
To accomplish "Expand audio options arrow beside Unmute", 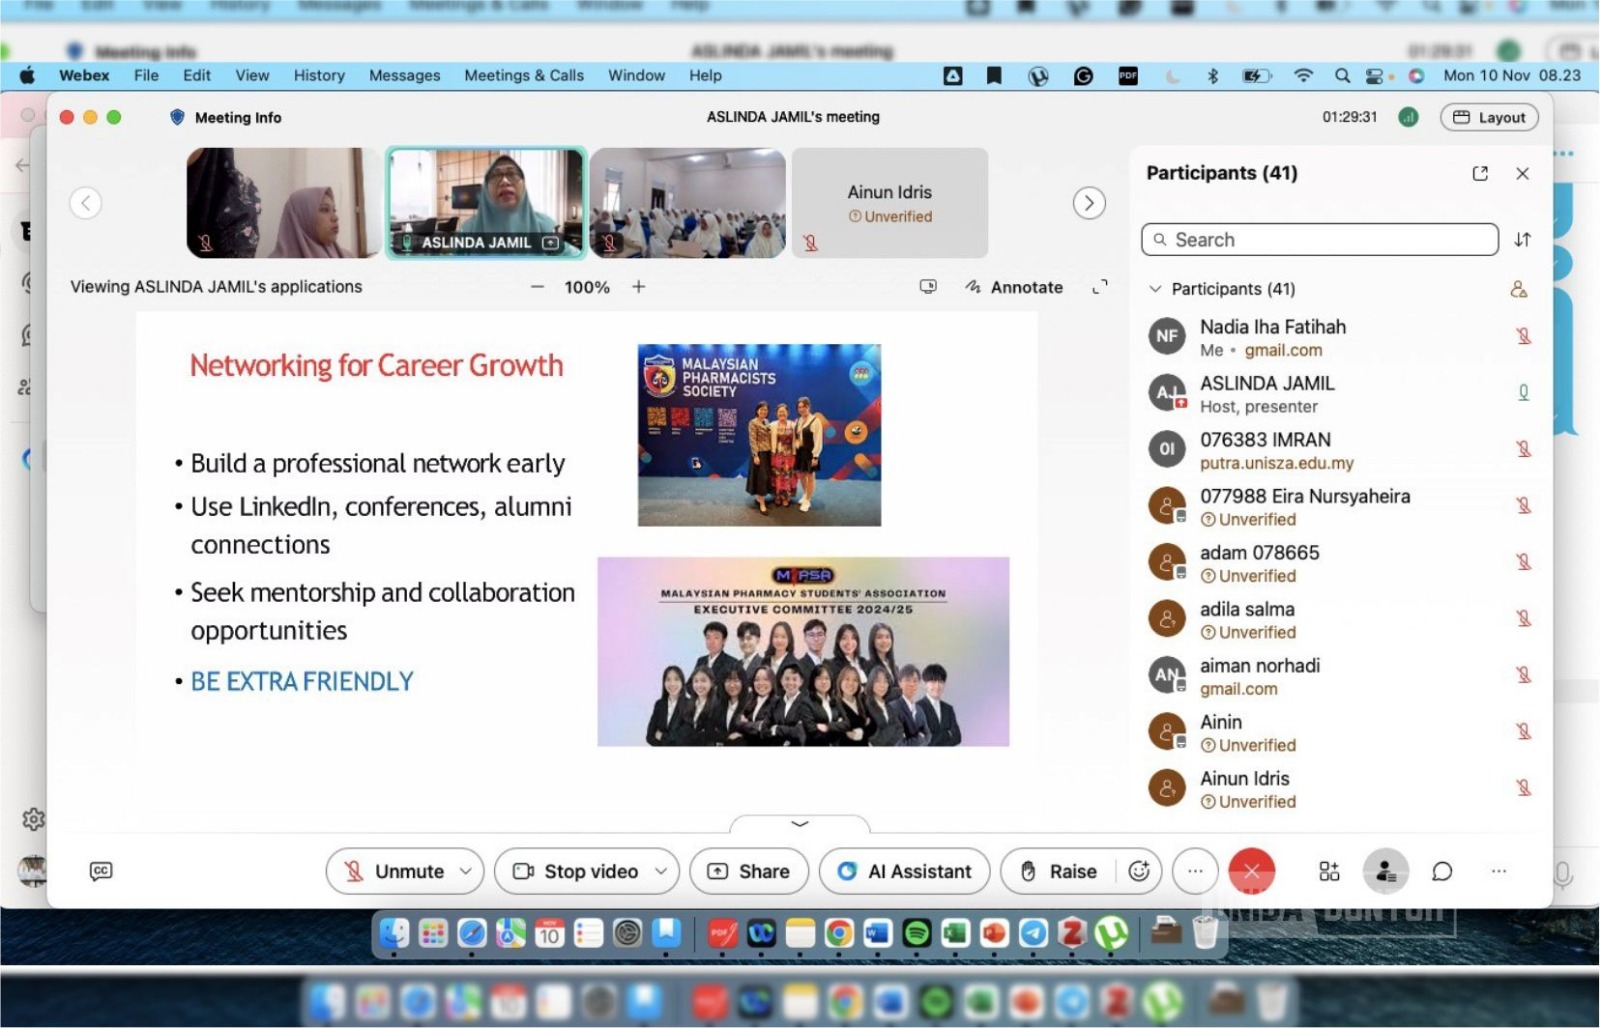I will (466, 871).
